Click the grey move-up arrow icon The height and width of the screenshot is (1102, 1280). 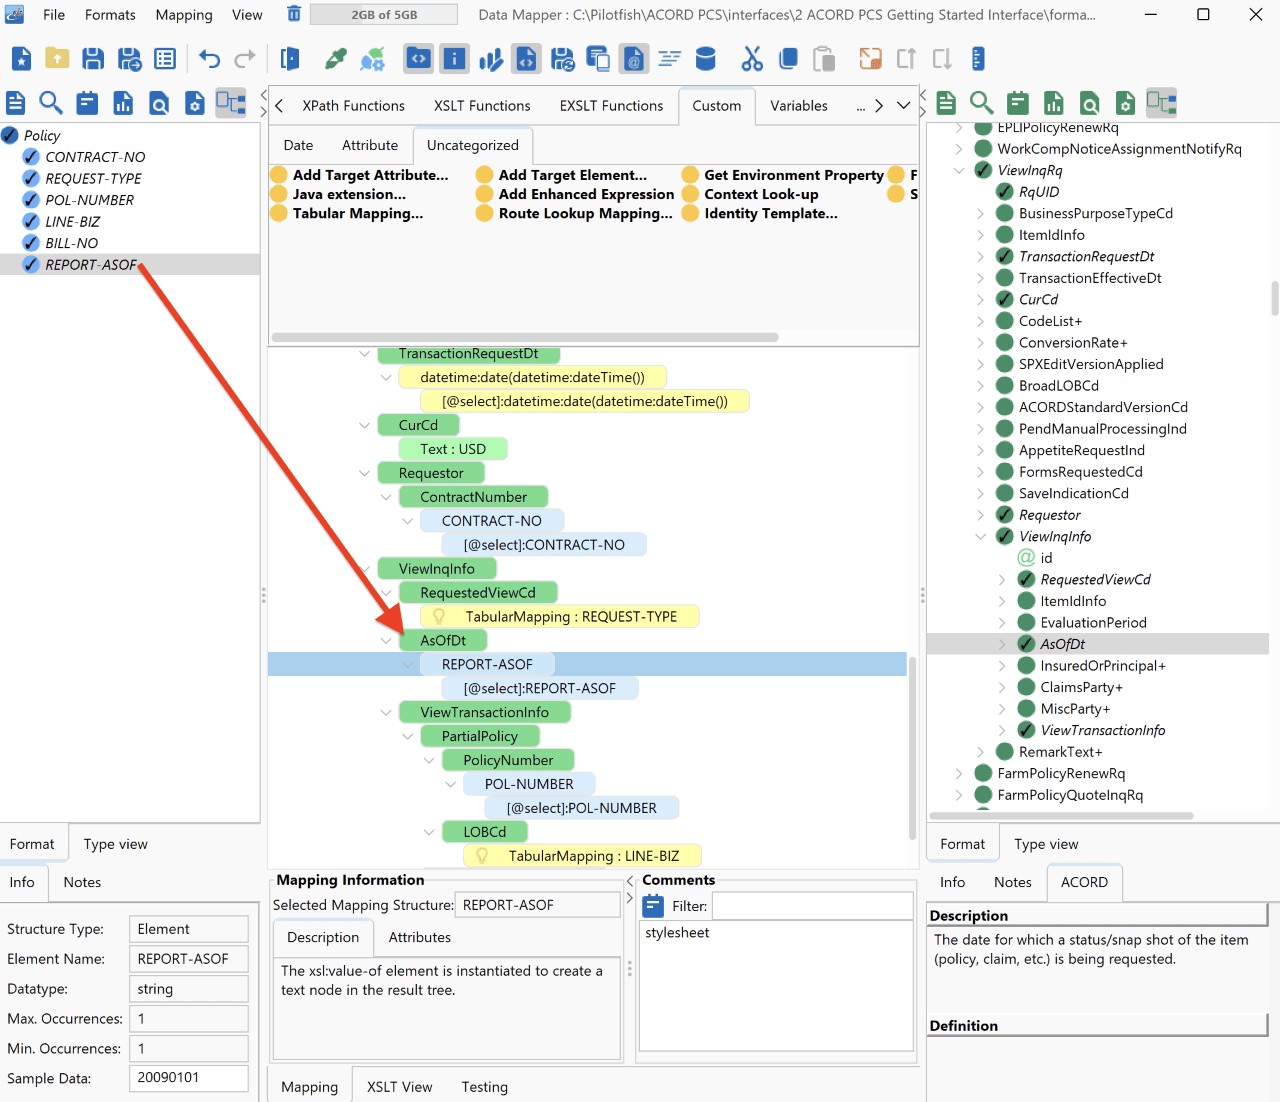click(906, 59)
